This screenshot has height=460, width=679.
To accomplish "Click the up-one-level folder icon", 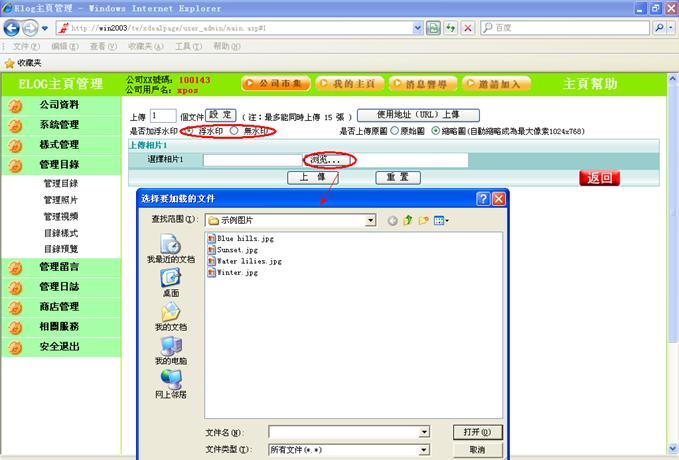I will click(x=408, y=220).
